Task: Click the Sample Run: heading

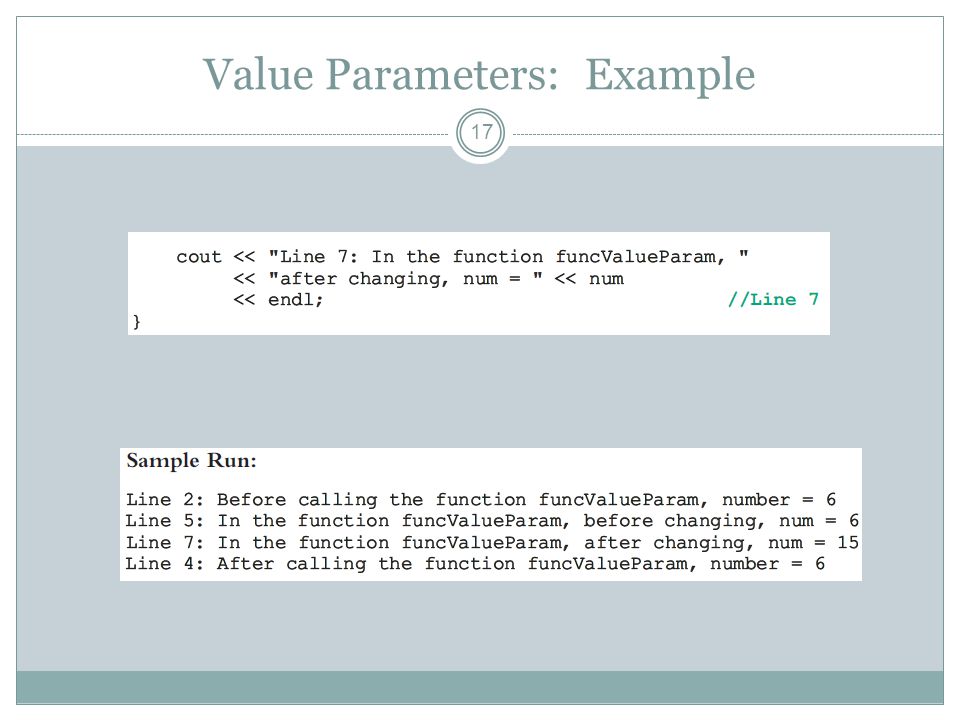Action: (191, 460)
